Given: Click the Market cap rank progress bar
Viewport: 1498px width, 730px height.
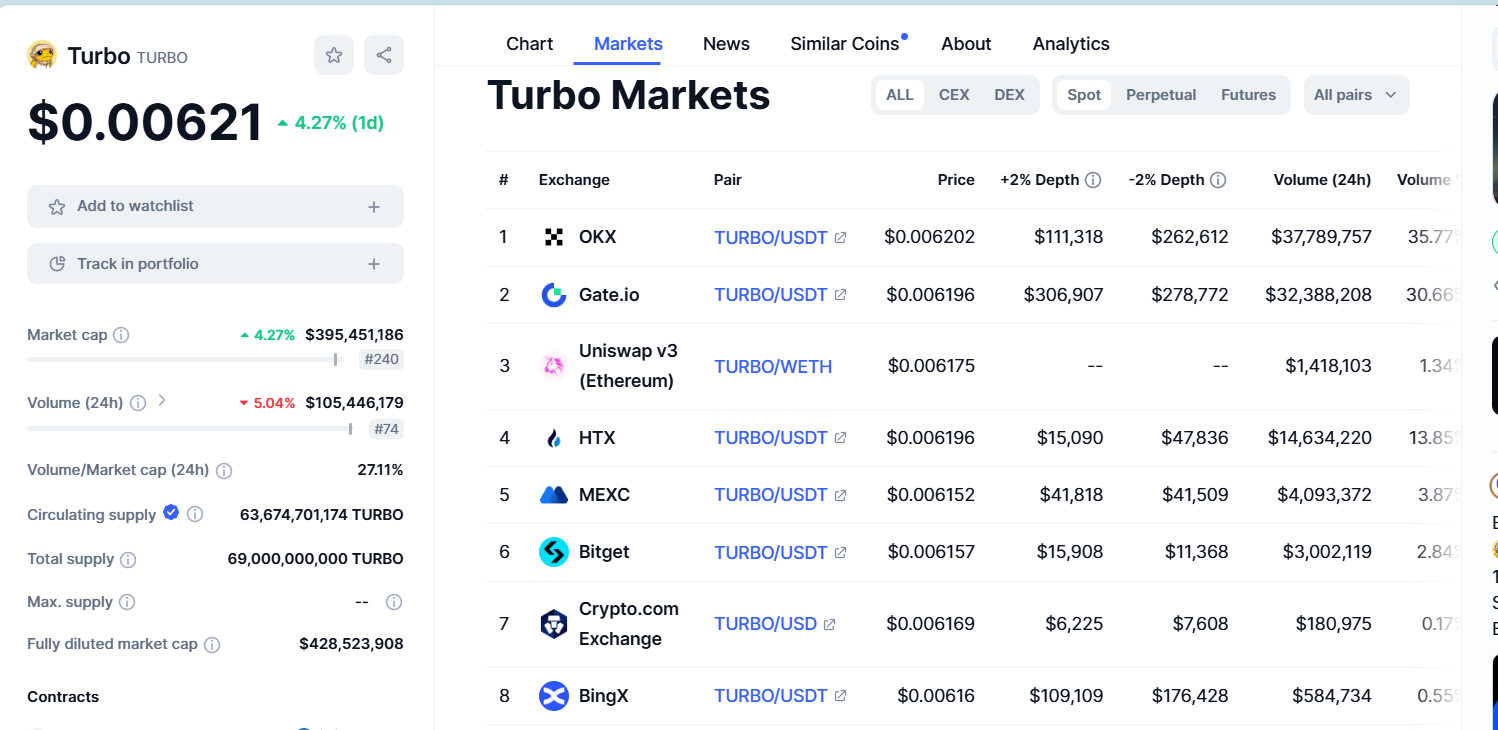Looking at the screenshot, I should point(185,359).
